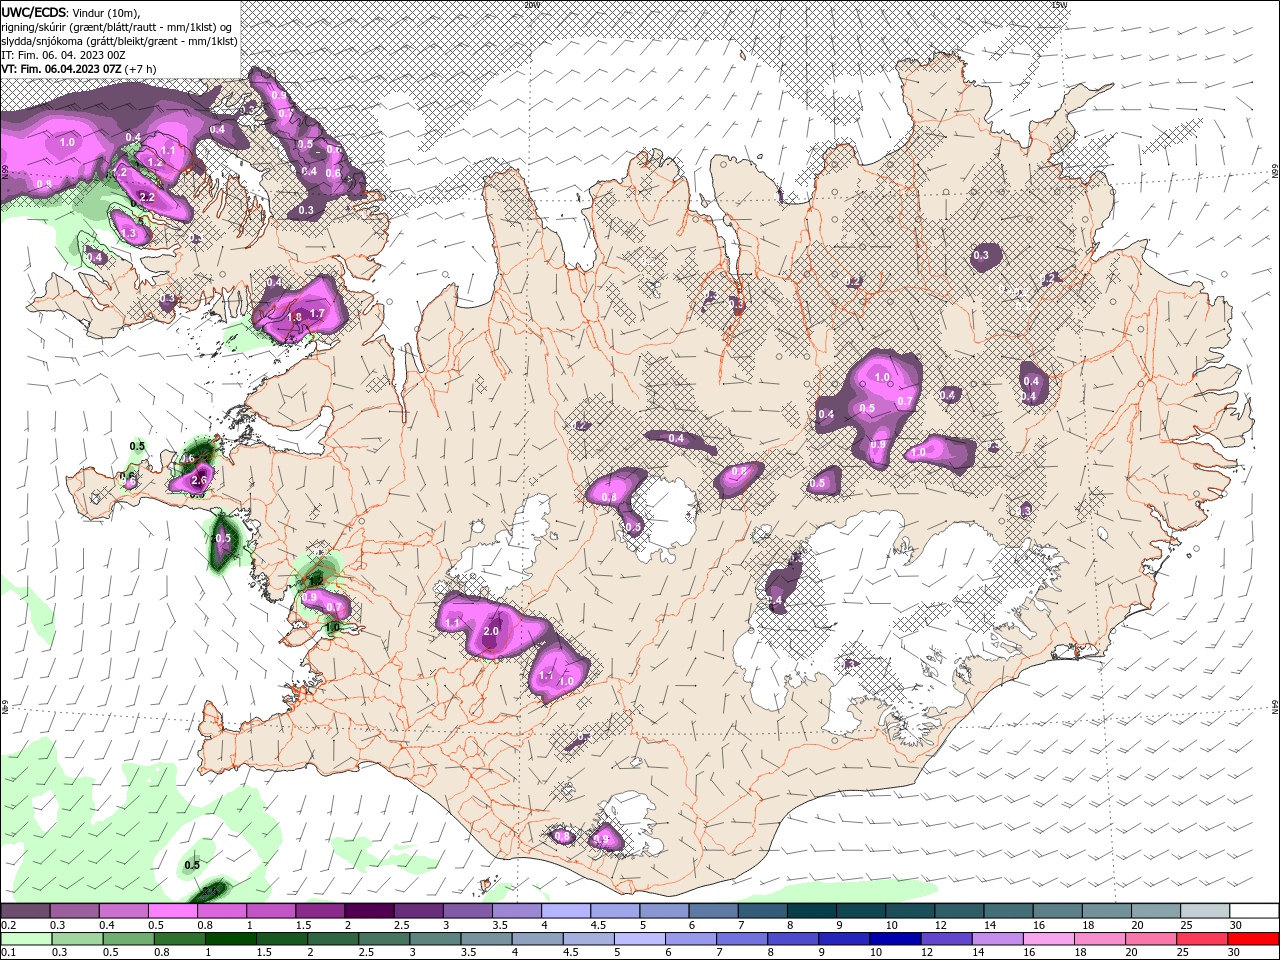Click the dark blue rain swatch between 10 and 12
Image resolution: width=1280 pixels, height=960 pixels.
tap(895, 939)
